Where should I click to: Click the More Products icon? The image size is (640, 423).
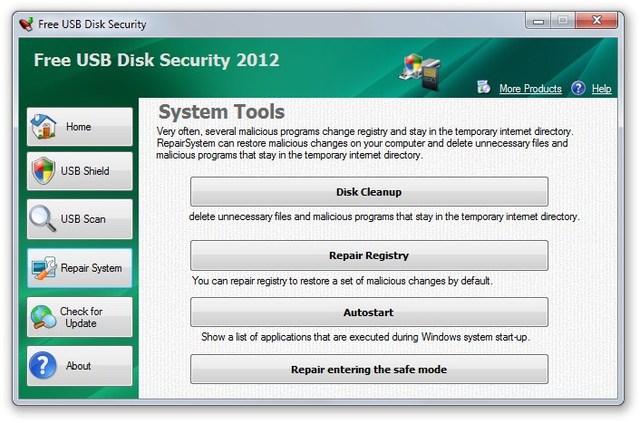click(484, 87)
